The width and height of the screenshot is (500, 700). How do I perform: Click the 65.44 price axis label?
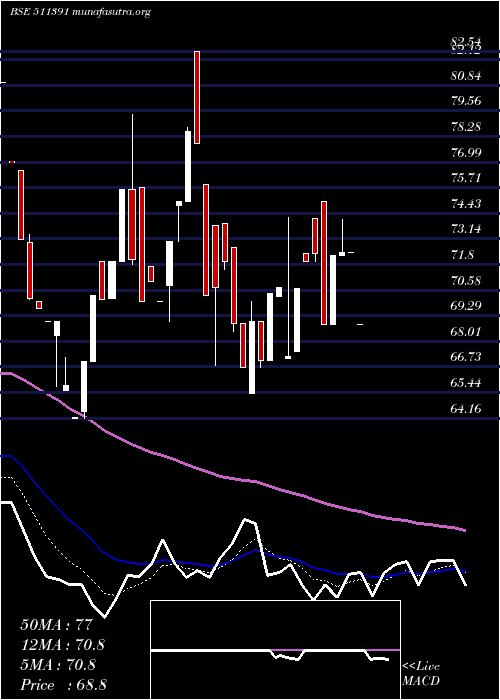(466, 383)
